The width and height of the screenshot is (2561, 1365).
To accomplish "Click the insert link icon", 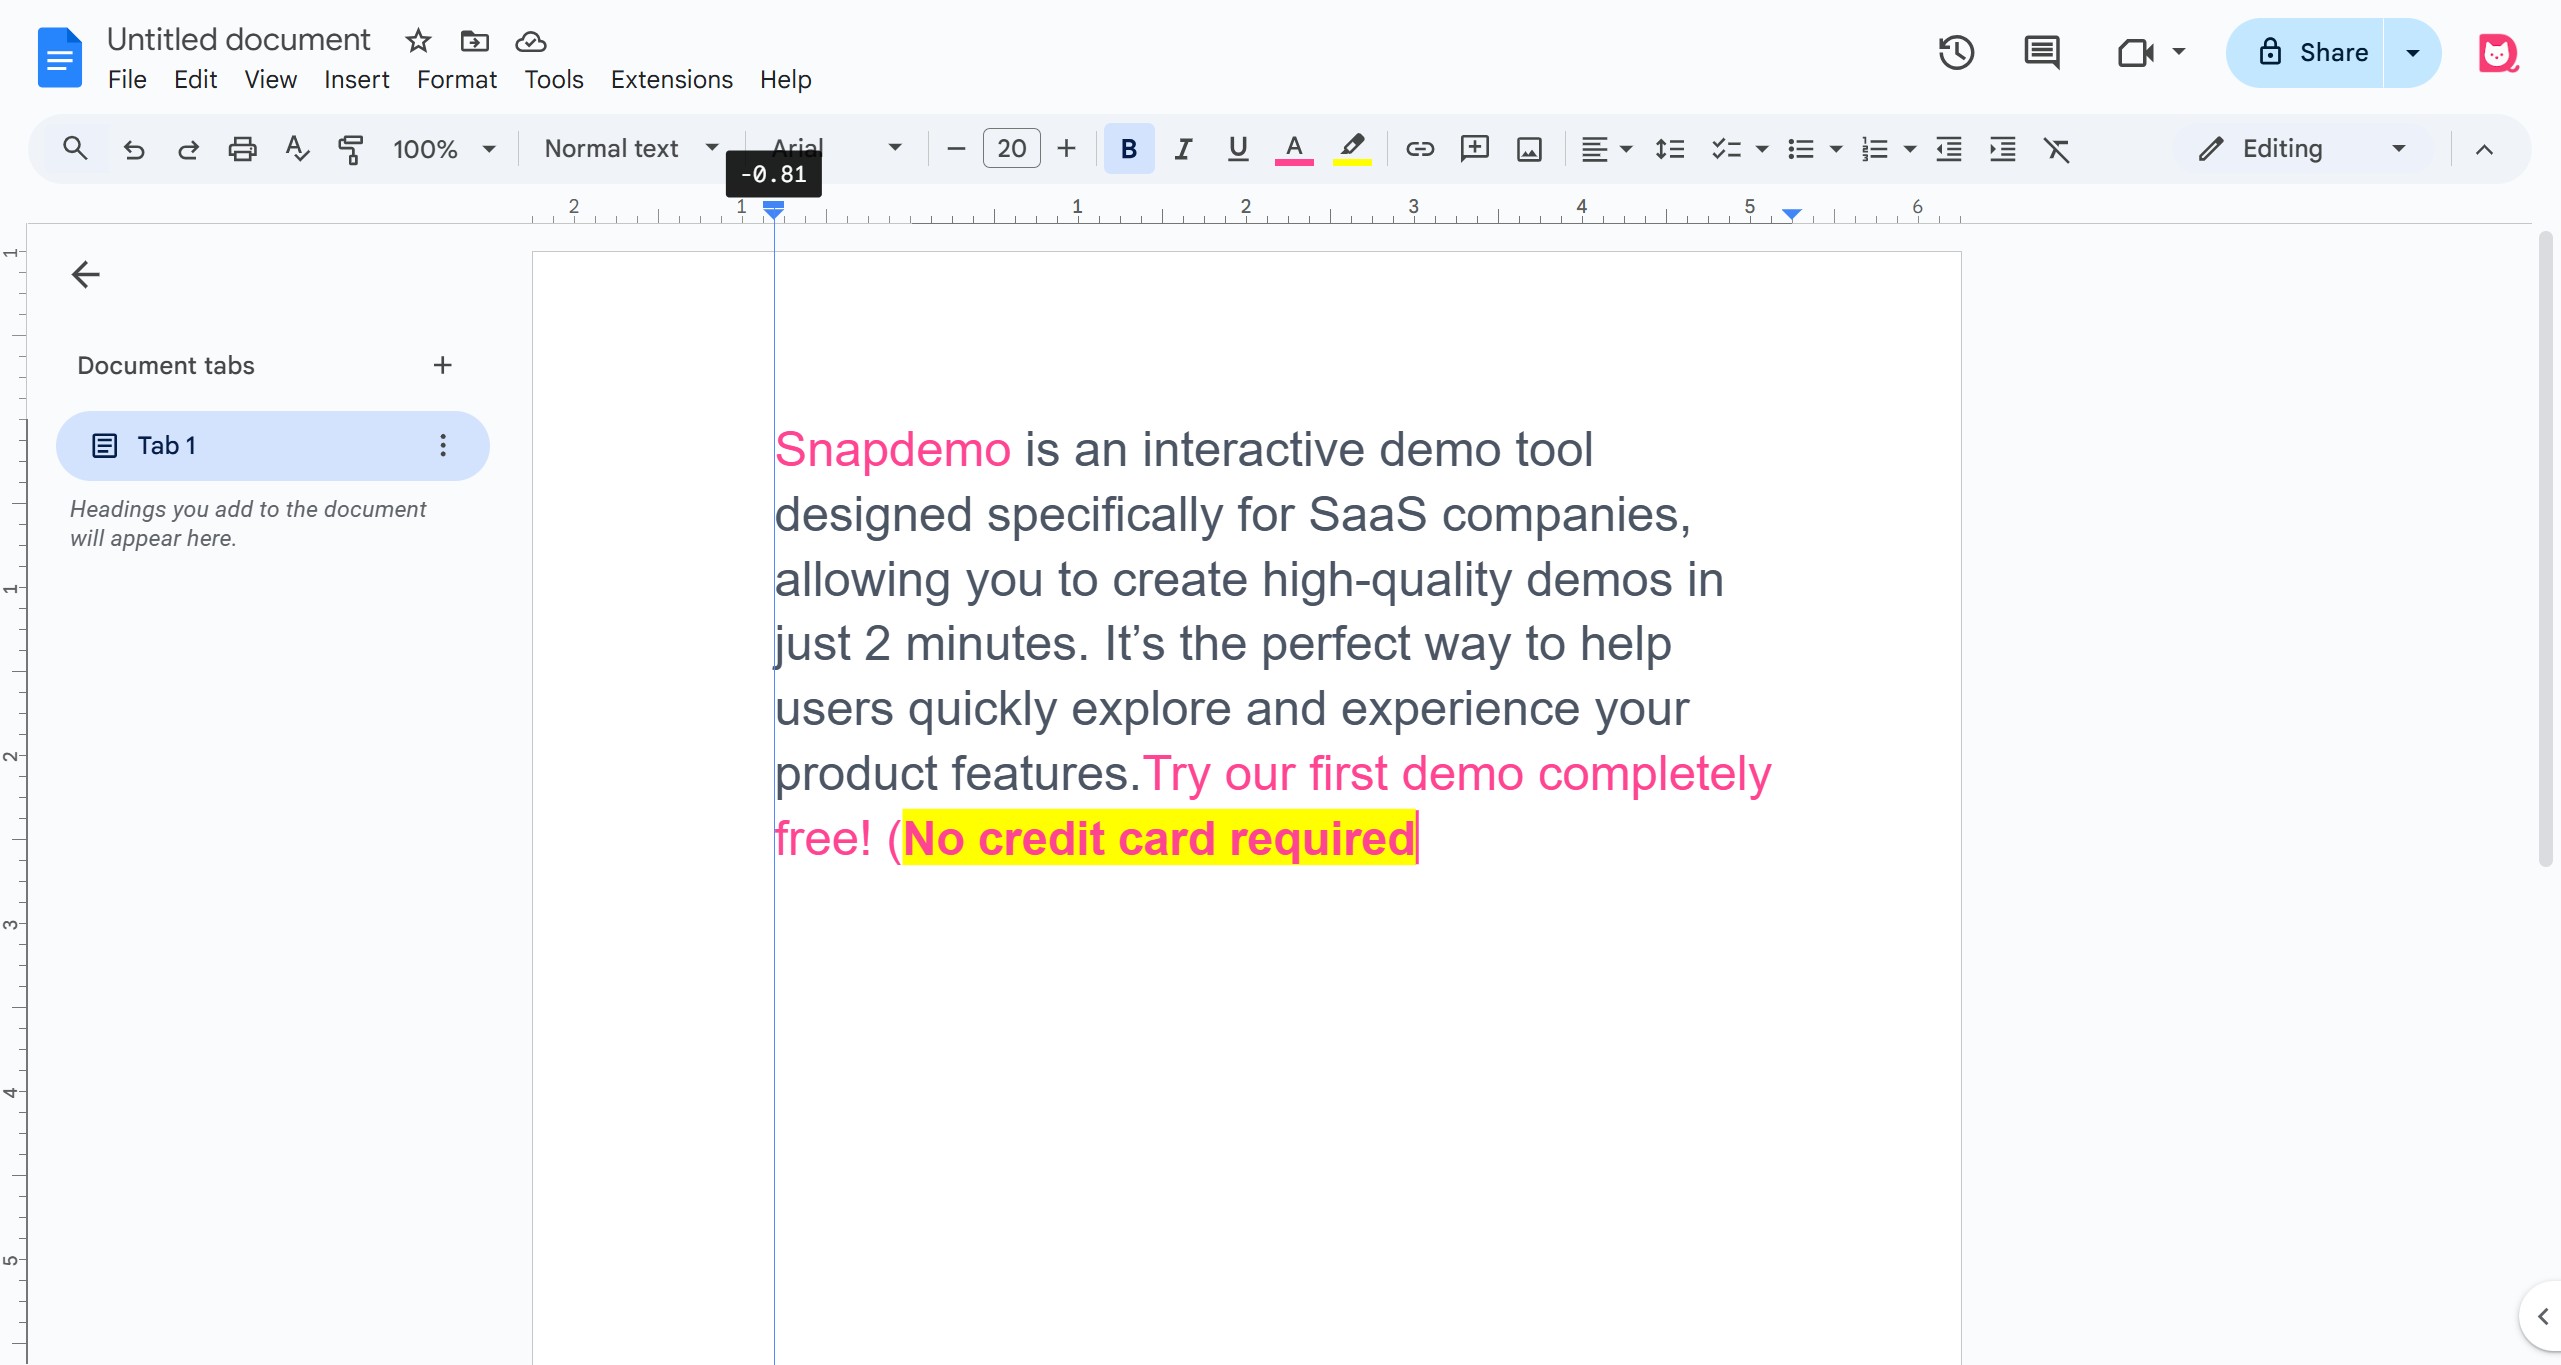I will [1419, 149].
